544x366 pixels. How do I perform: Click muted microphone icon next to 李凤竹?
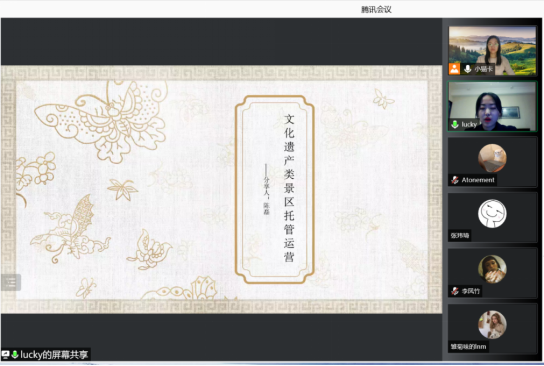(x=455, y=291)
